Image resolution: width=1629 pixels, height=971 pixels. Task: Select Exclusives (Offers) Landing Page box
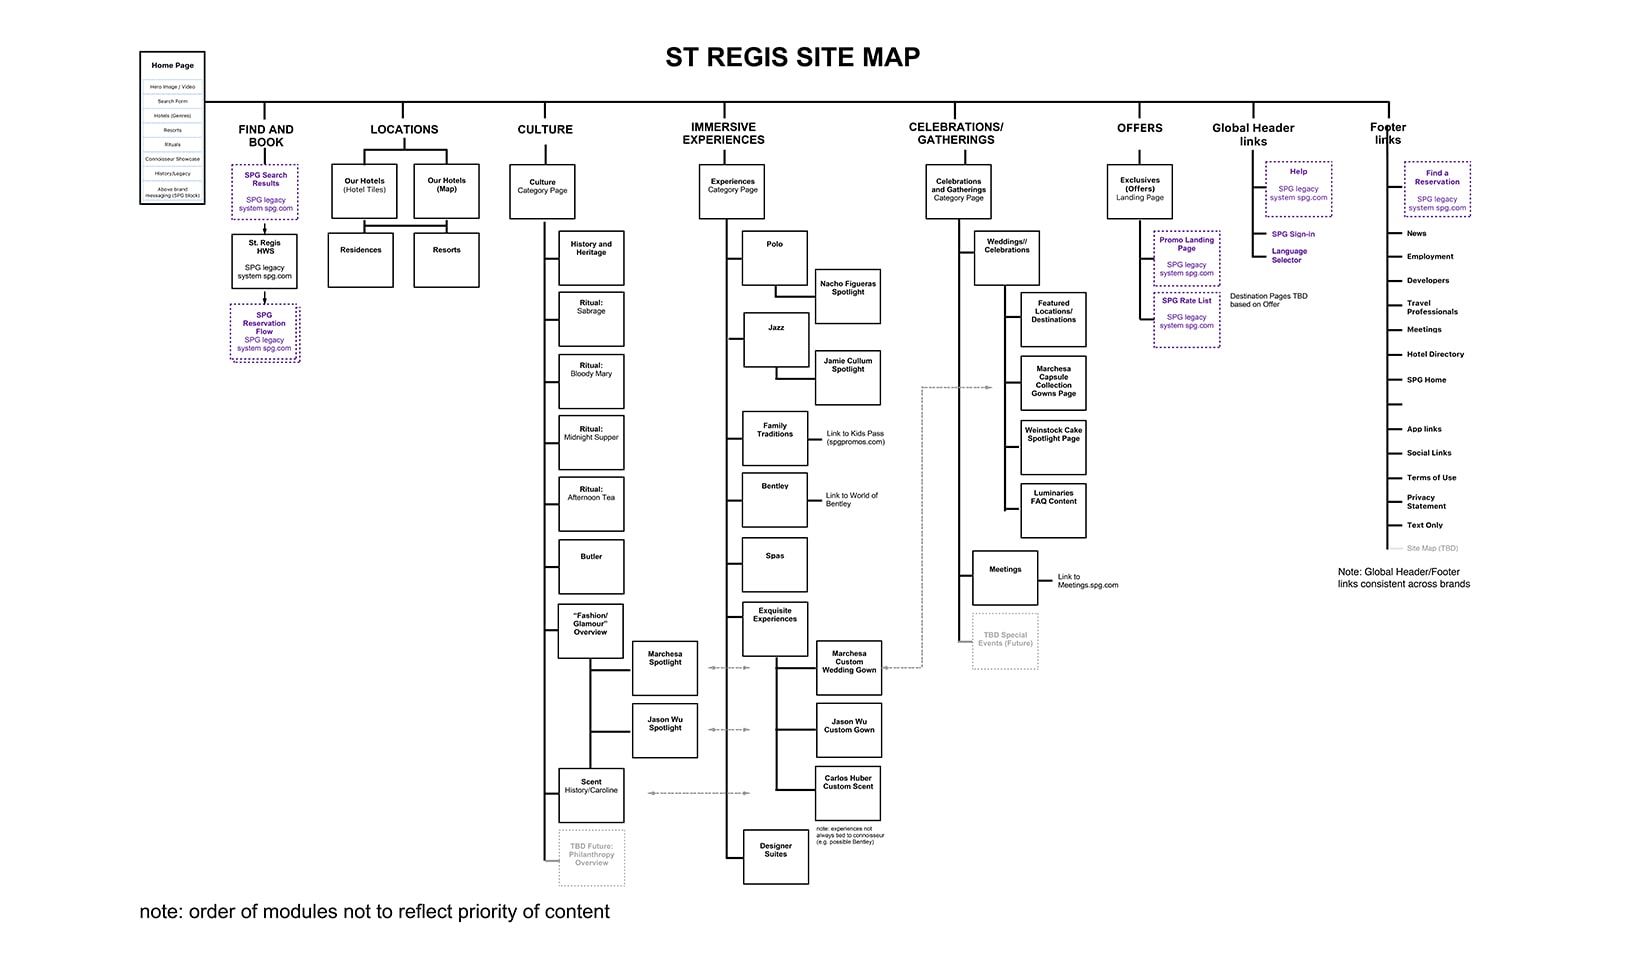(x=1140, y=191)
